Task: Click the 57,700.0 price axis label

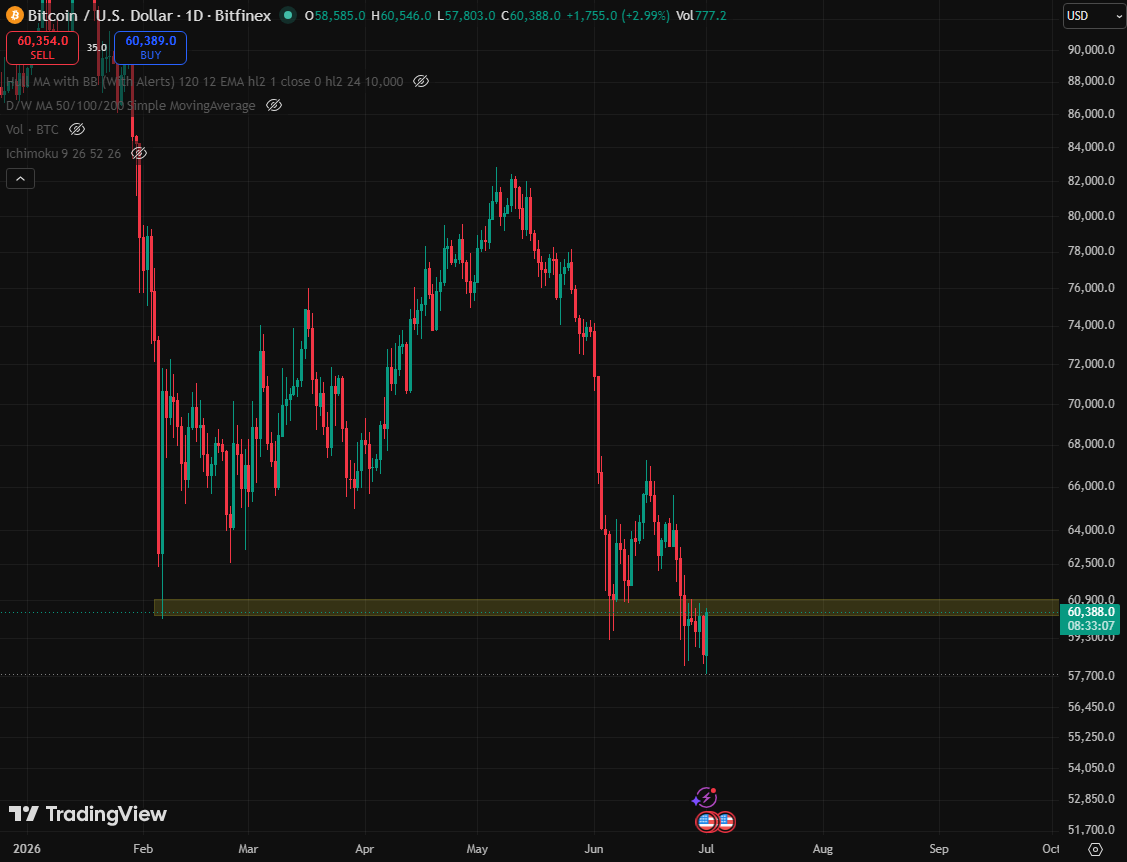Action: point(1091,675)
